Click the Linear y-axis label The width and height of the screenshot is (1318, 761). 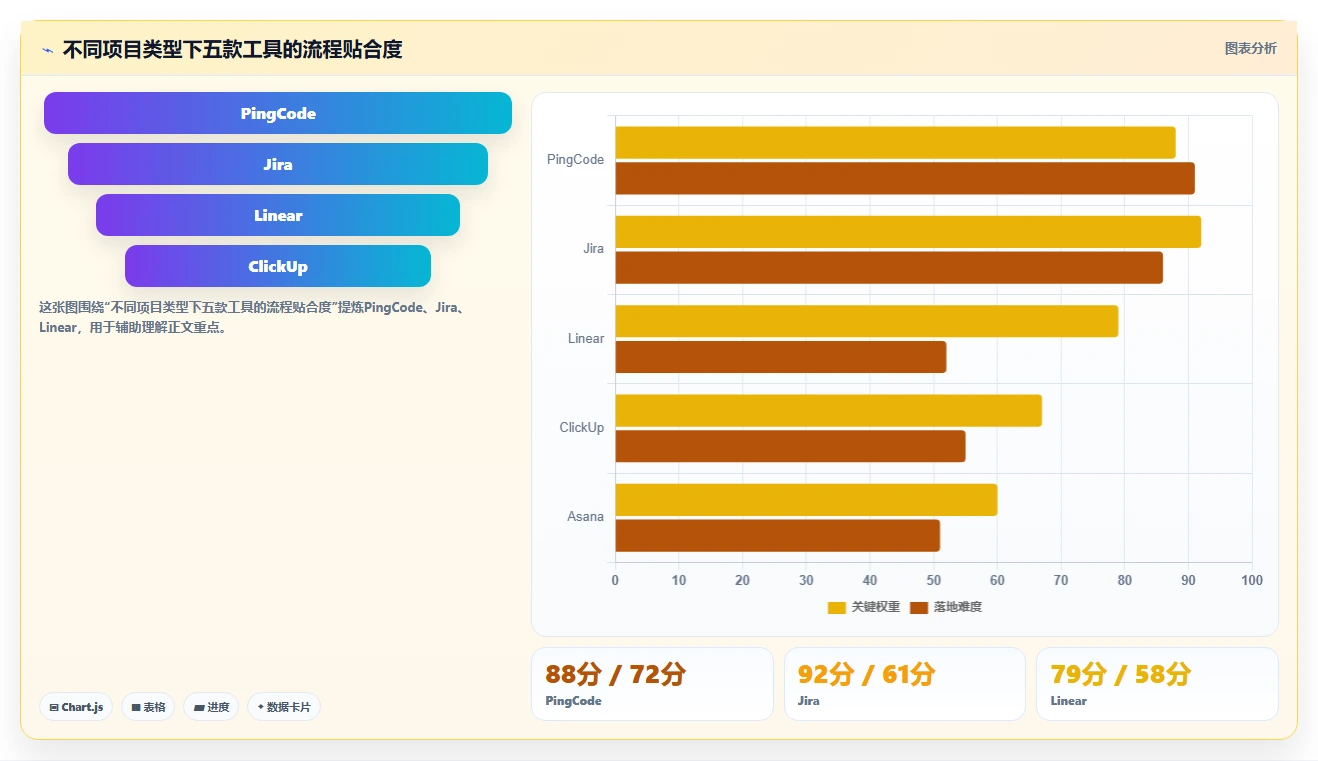click(x=586, y=338)
